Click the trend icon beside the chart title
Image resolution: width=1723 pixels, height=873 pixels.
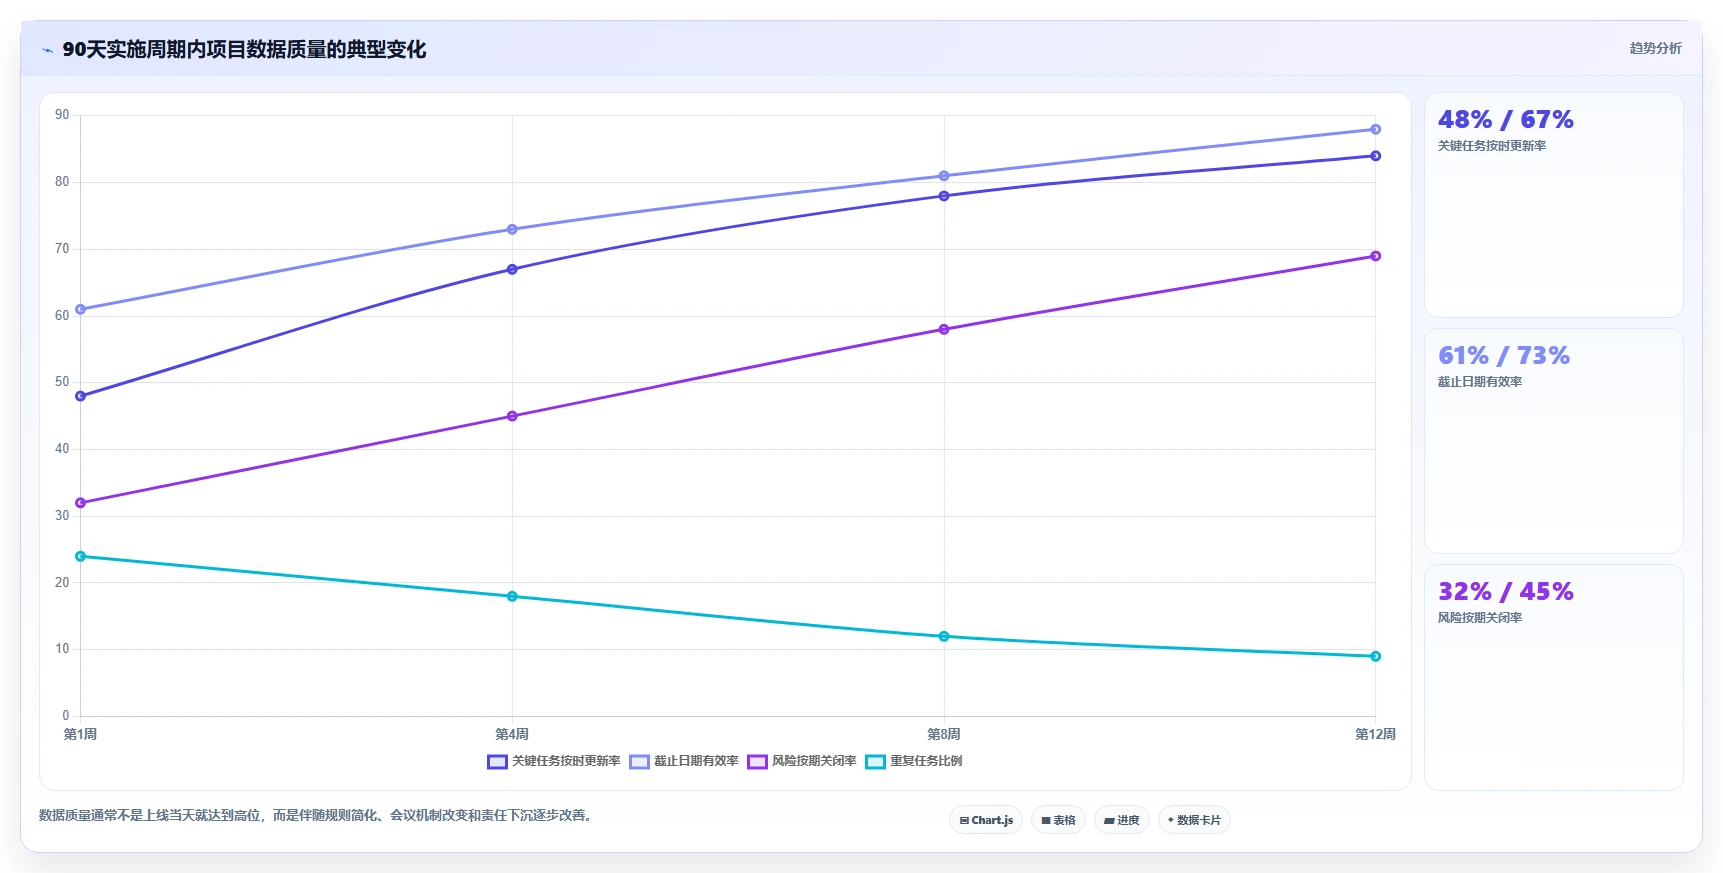[x=47, y=50]
